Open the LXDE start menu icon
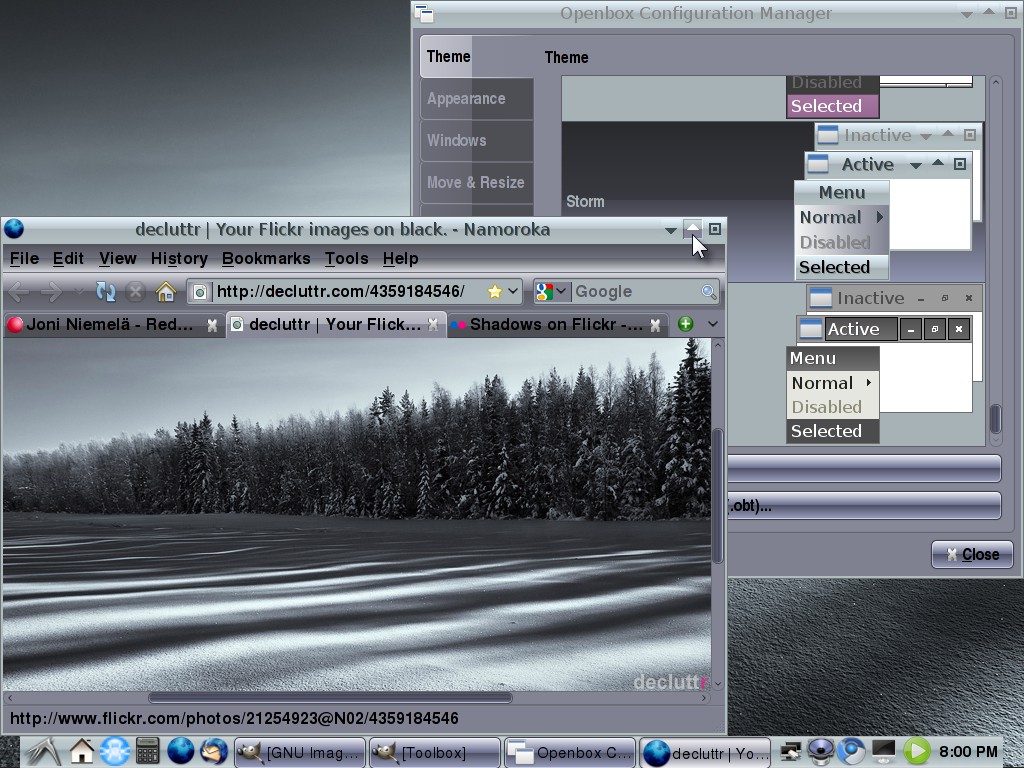Image resolution: width=1024 pixels, height=768 pixels. [43, 751]
